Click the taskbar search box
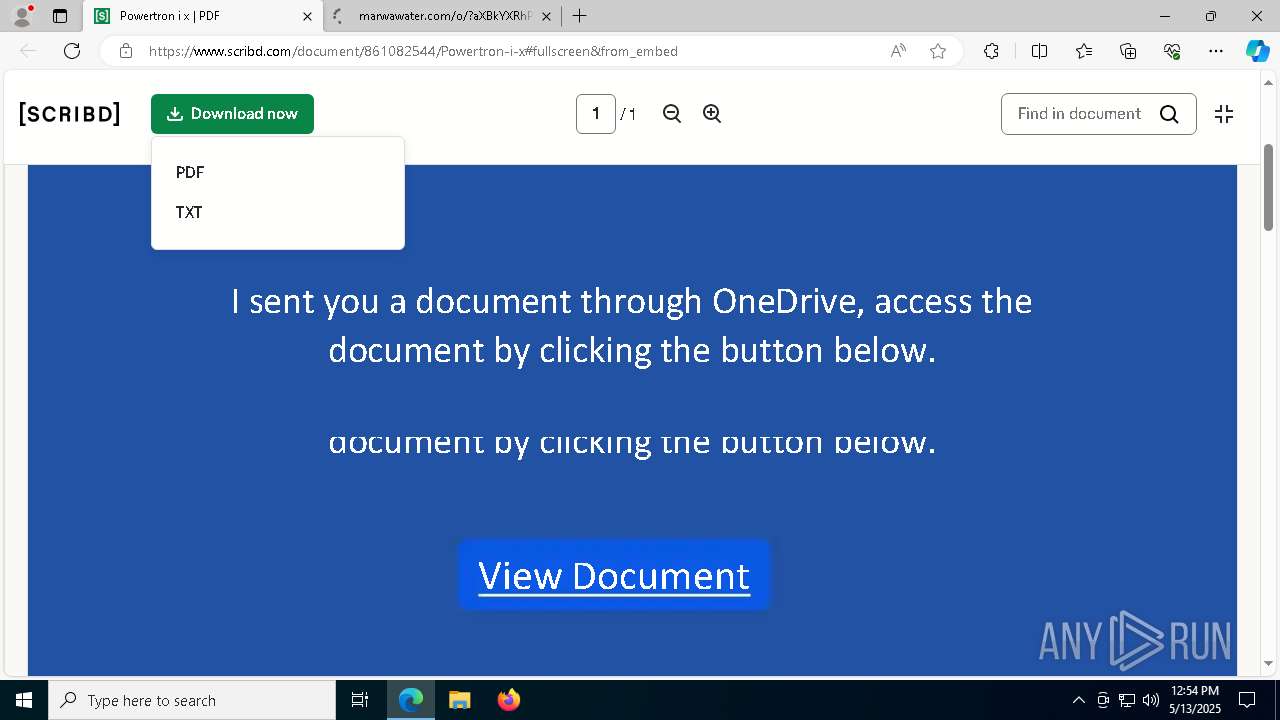1280x720 pixels. [192, 700]
